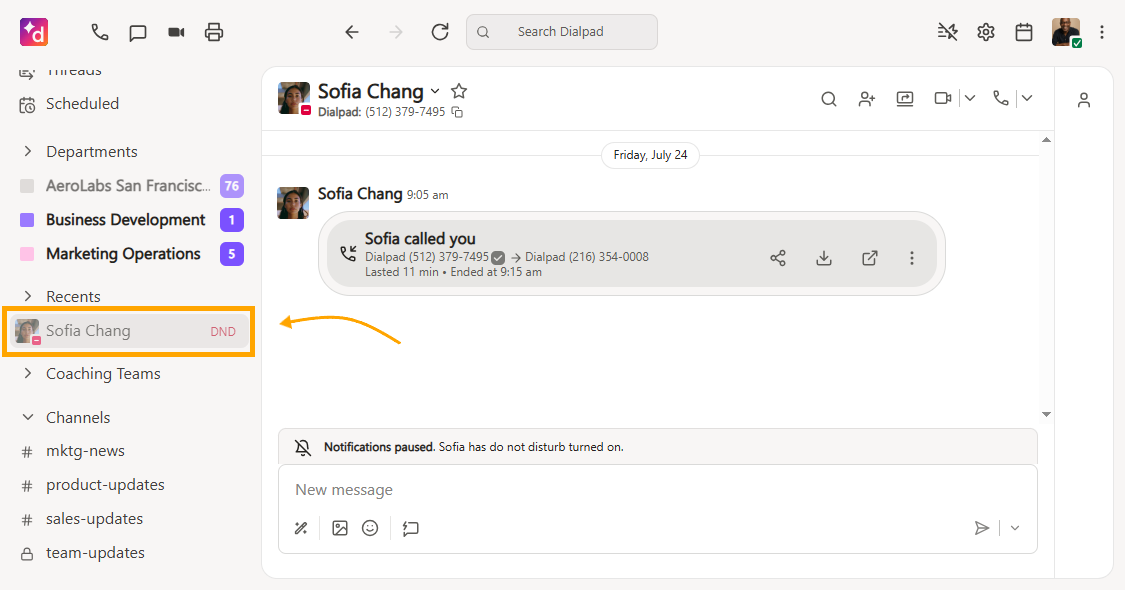
Task: Download the call recording
Action: [x=824, y=258]
